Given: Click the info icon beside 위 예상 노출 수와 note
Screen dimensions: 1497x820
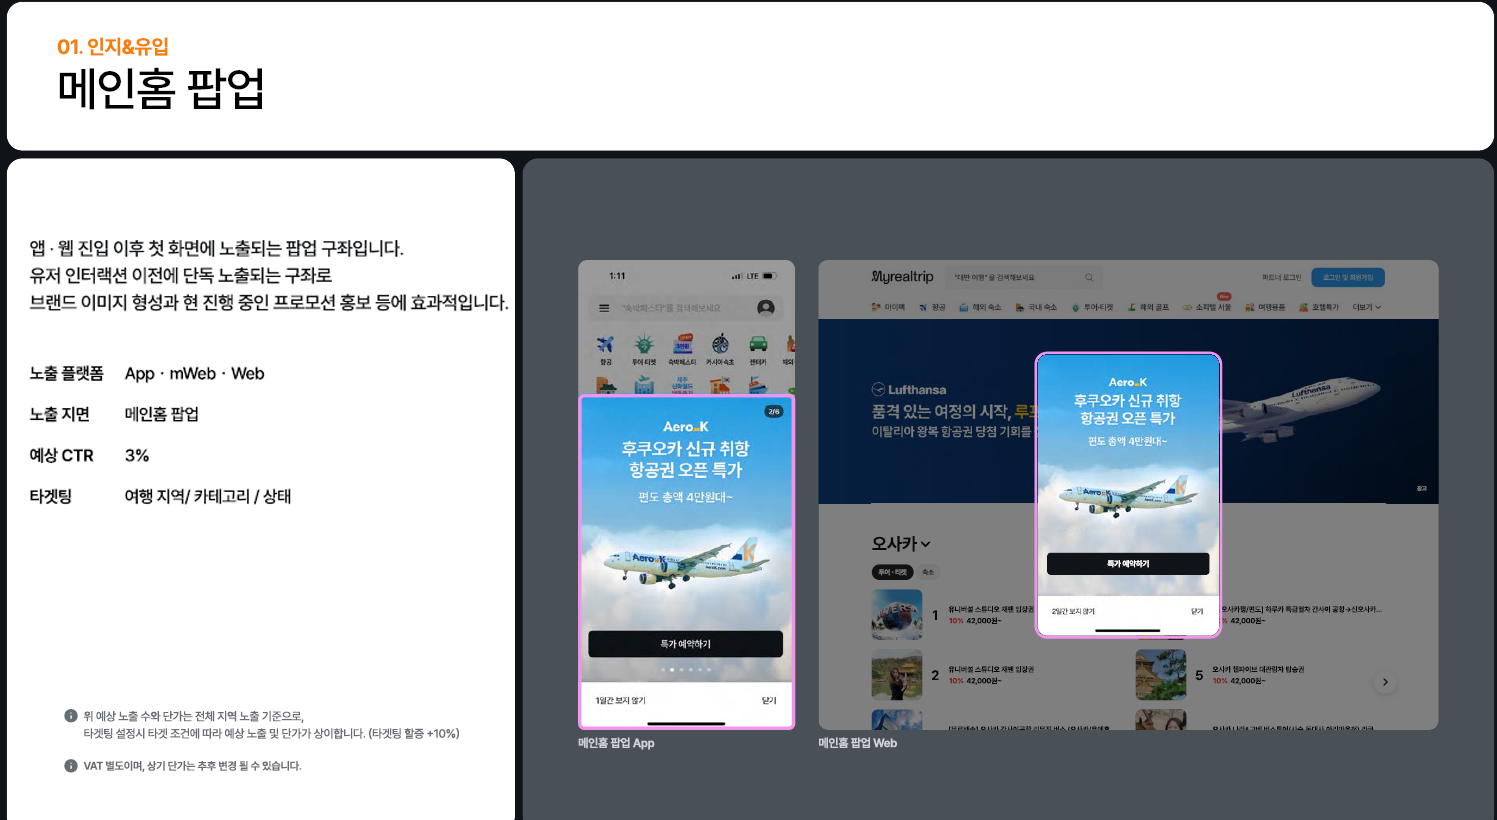Looking at the screenshot, I should pyautogui.click(x=71, y=716).
